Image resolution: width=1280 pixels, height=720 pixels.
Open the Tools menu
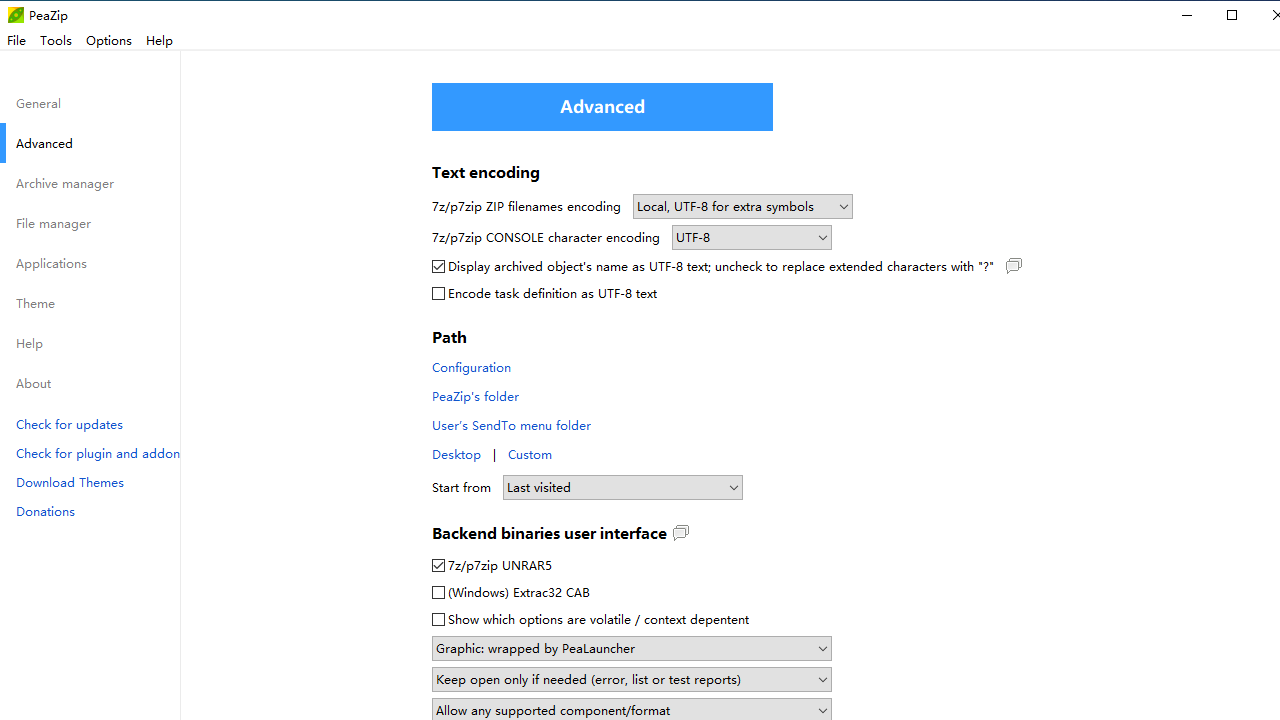click(x=56, y=41)
